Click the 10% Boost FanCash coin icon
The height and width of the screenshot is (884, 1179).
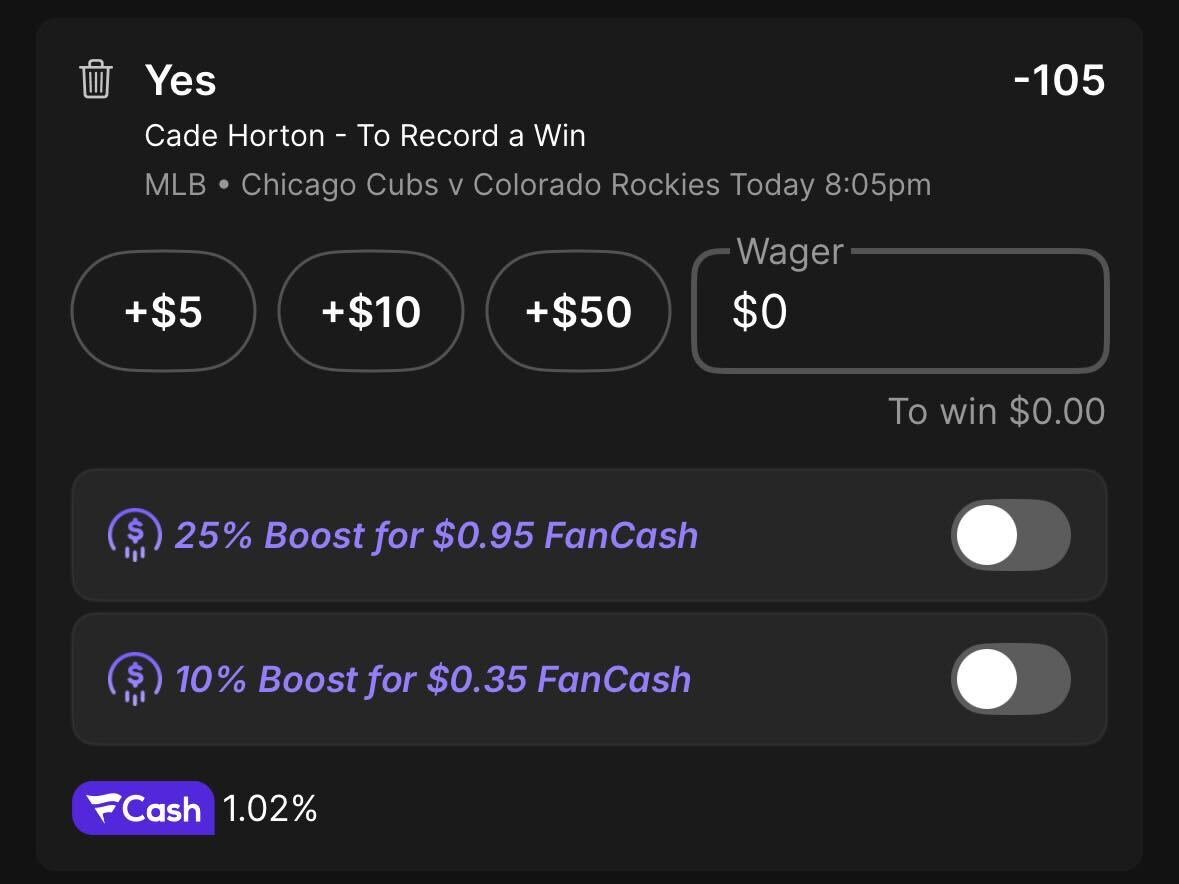134,679
